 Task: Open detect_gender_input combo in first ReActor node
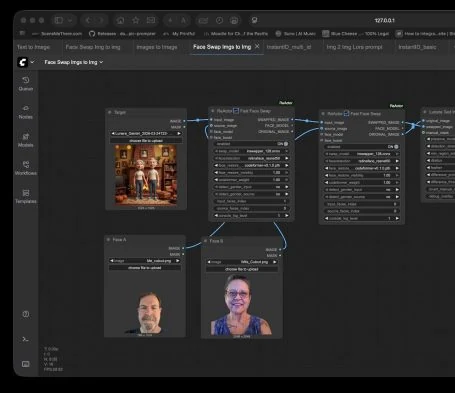[x=251, y=187]
